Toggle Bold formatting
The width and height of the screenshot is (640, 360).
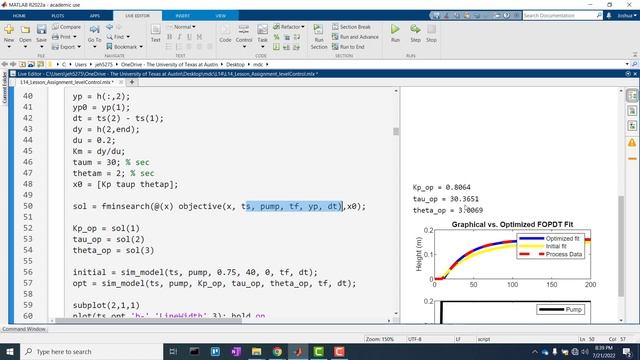tap(169, 37)
